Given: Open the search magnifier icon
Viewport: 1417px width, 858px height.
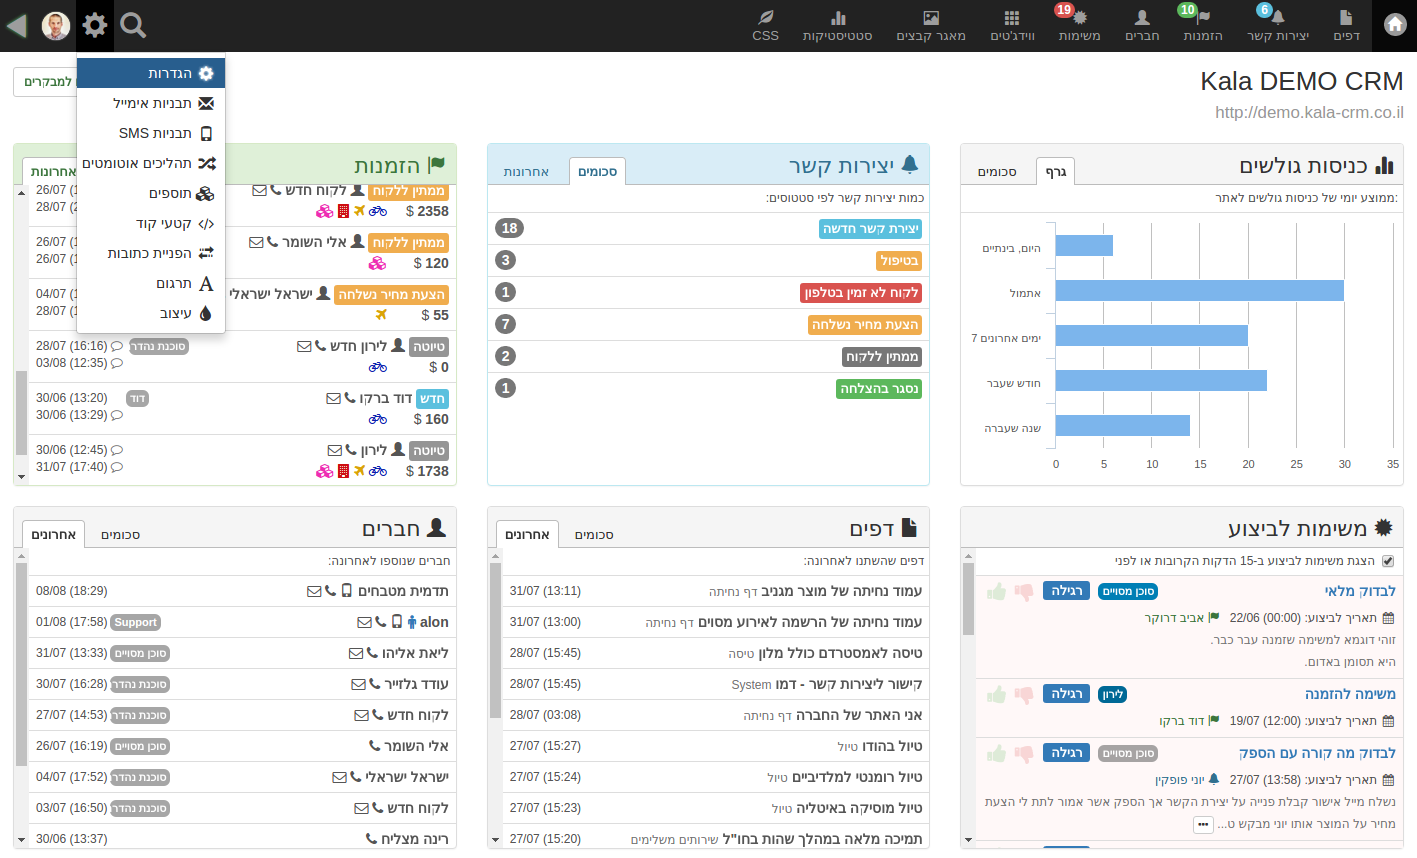Looking at the screenshot, I should pyautogui.click(x=133, y=25).
